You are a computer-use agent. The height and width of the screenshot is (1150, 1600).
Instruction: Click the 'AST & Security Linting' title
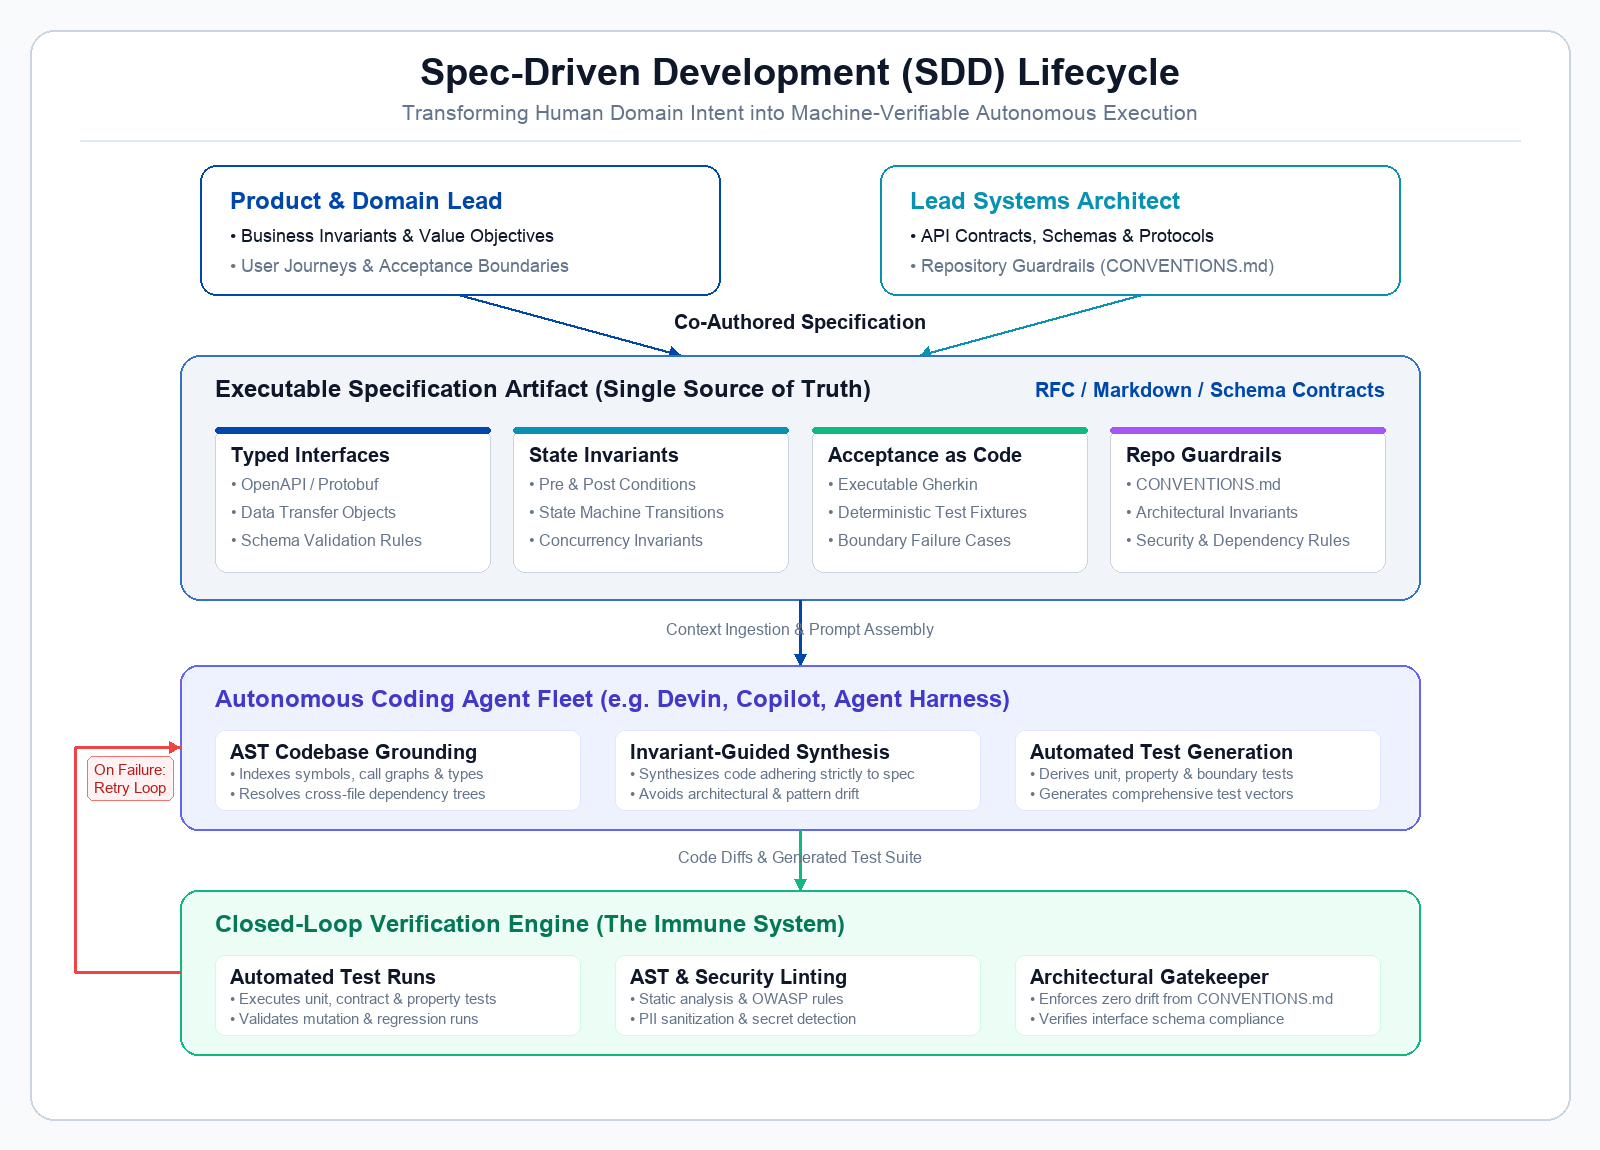coord(738,977)
